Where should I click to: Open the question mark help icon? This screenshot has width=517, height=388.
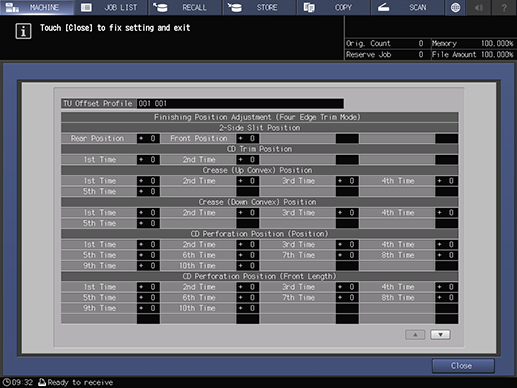coord(504,7)
